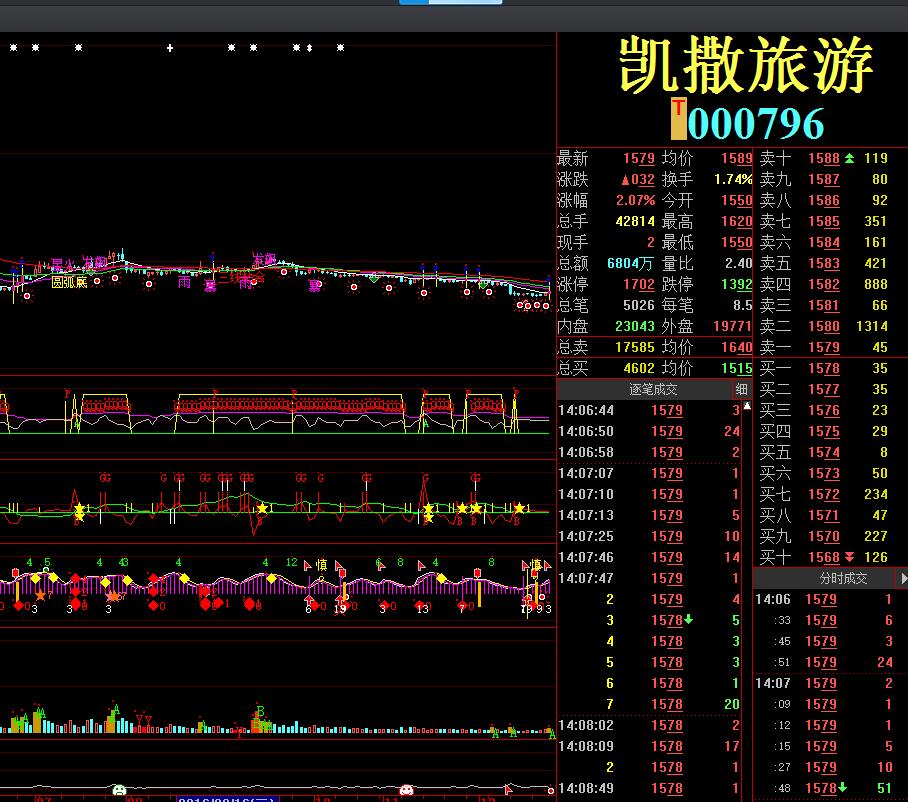Click the 今开 value 1550
908x802 pixels.
click(737, 200)
